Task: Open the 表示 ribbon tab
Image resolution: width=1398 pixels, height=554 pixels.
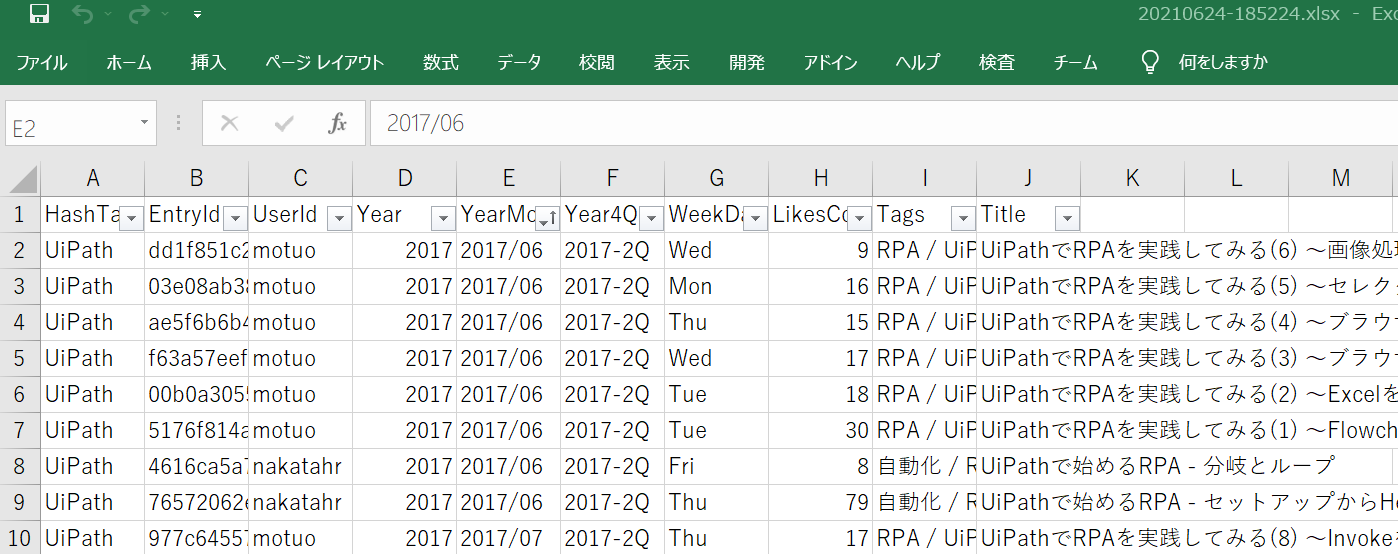Action: (x=672, y=62)
